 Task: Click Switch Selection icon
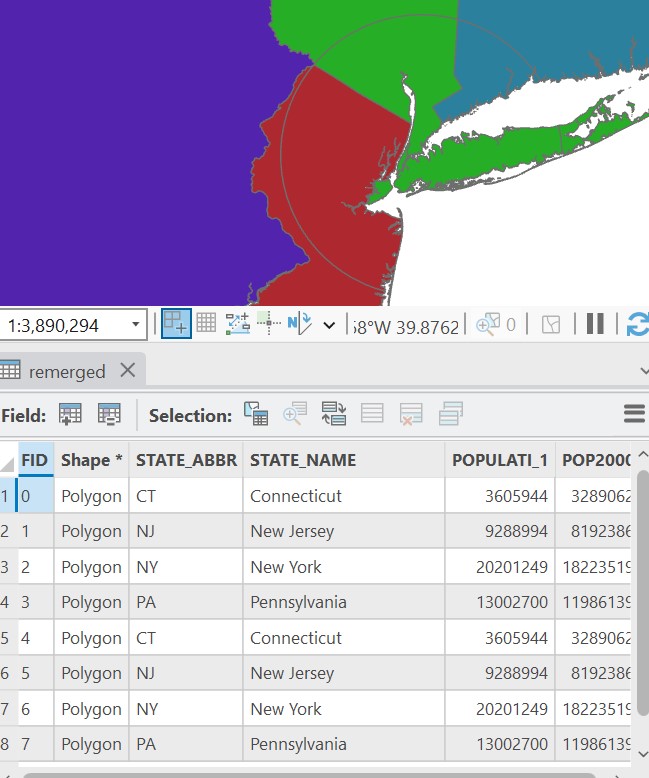(333, 414)
